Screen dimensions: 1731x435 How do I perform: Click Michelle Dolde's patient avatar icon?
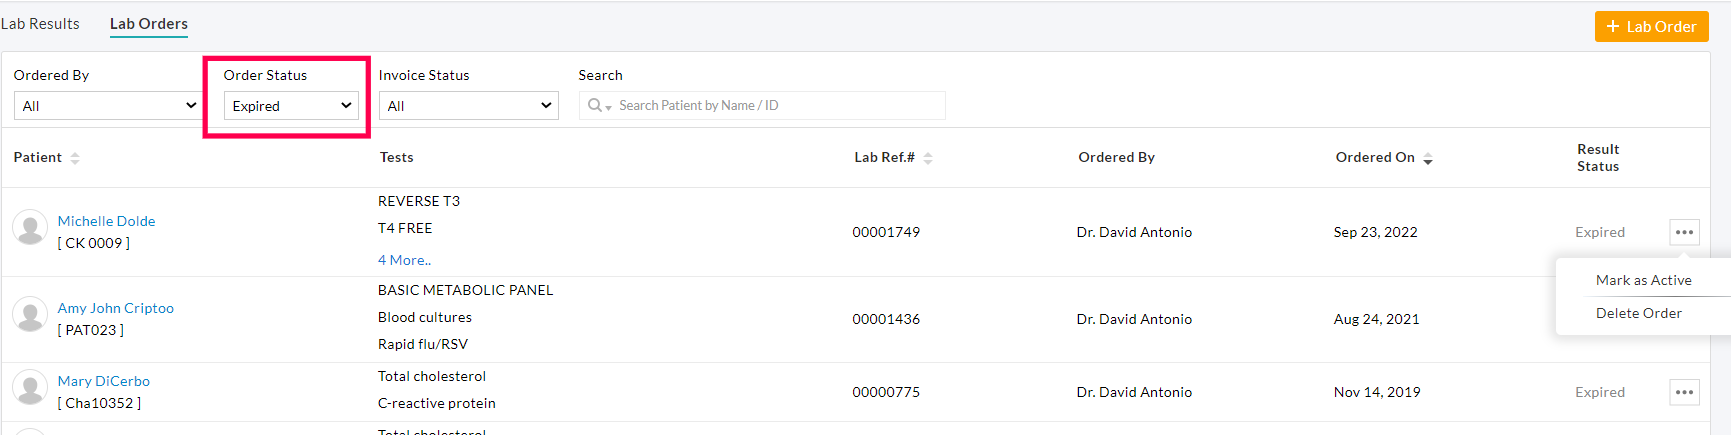tap(30, 228)
